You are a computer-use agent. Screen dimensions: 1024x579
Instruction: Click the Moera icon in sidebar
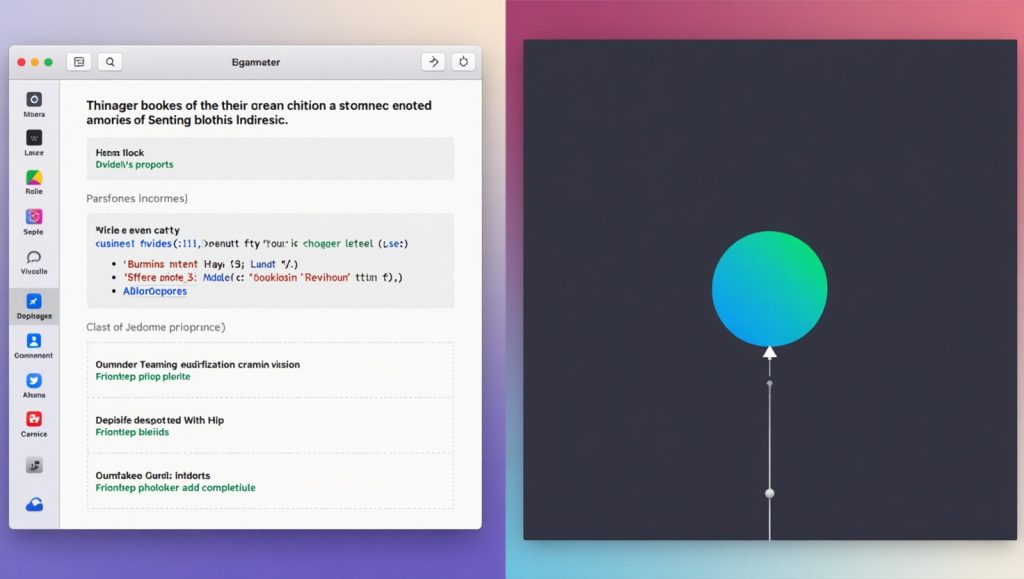tap(34, 99)
